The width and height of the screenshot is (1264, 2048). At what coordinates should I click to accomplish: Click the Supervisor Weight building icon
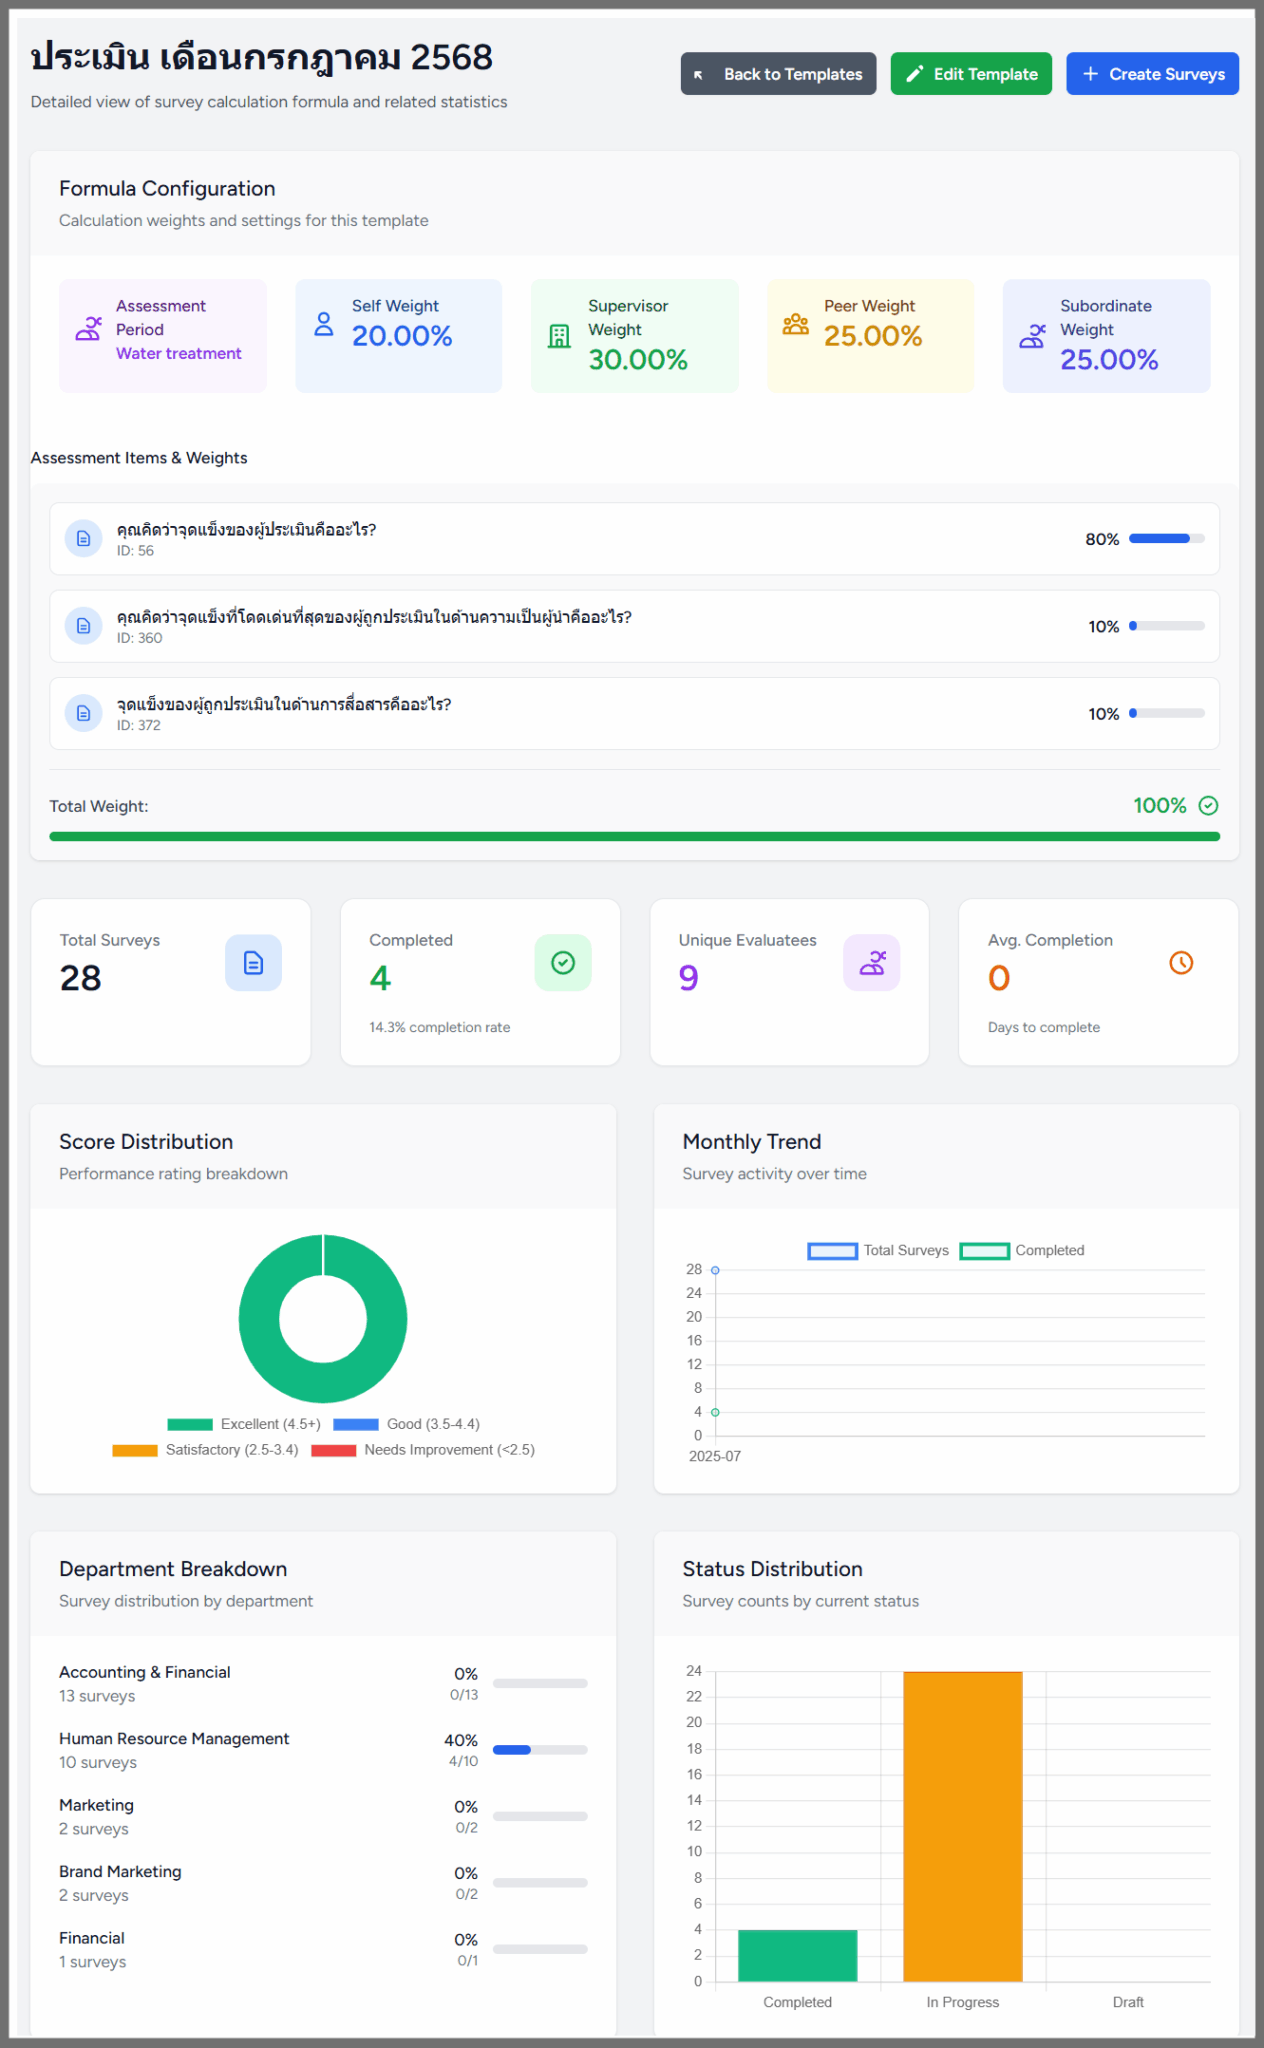(x=559, y=336)
